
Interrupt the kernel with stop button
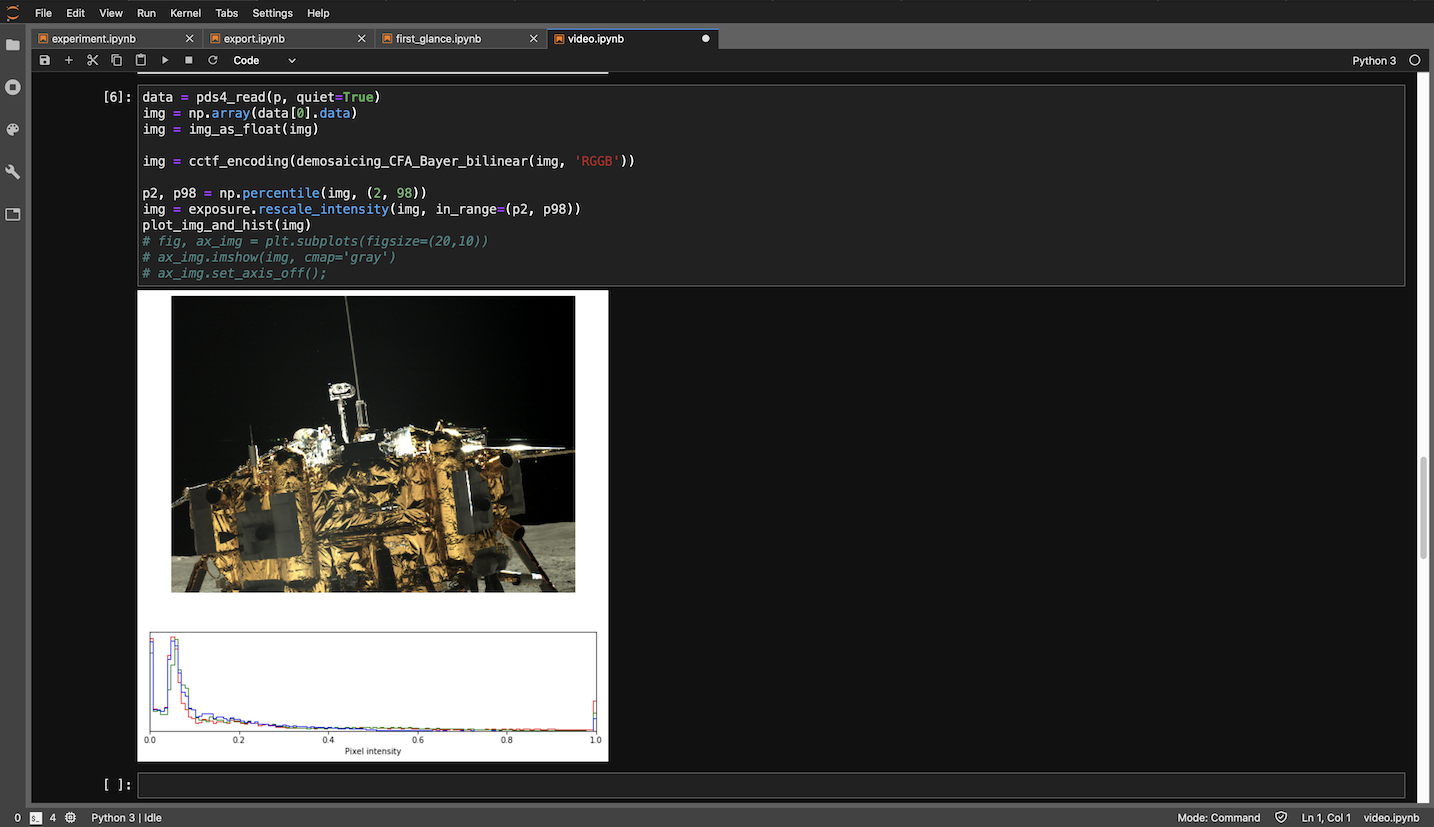click(189, 61)
